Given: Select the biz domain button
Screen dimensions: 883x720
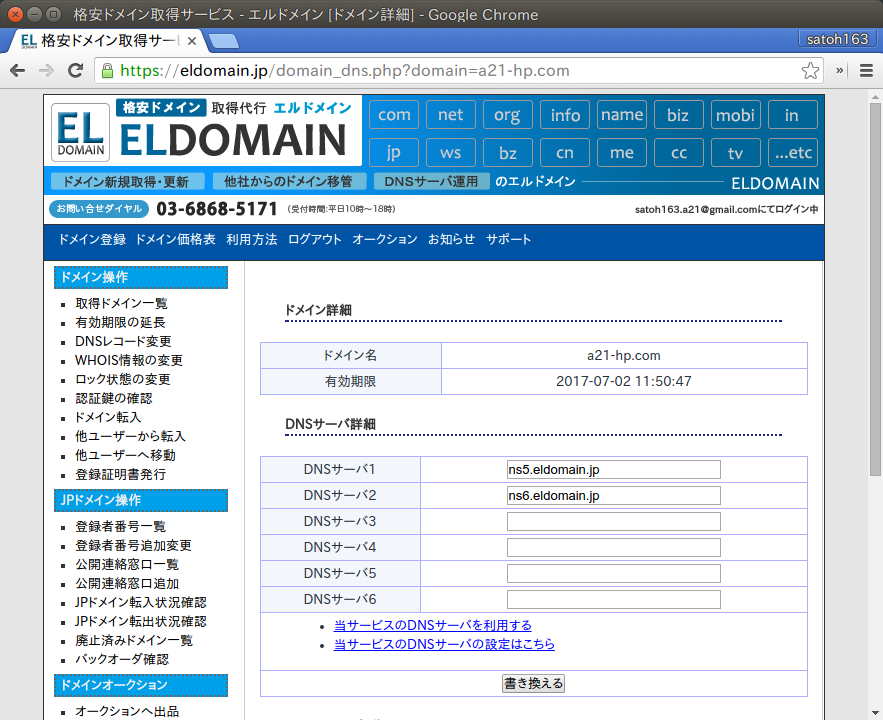Looking at the screenshot, I should click(679, 115).
